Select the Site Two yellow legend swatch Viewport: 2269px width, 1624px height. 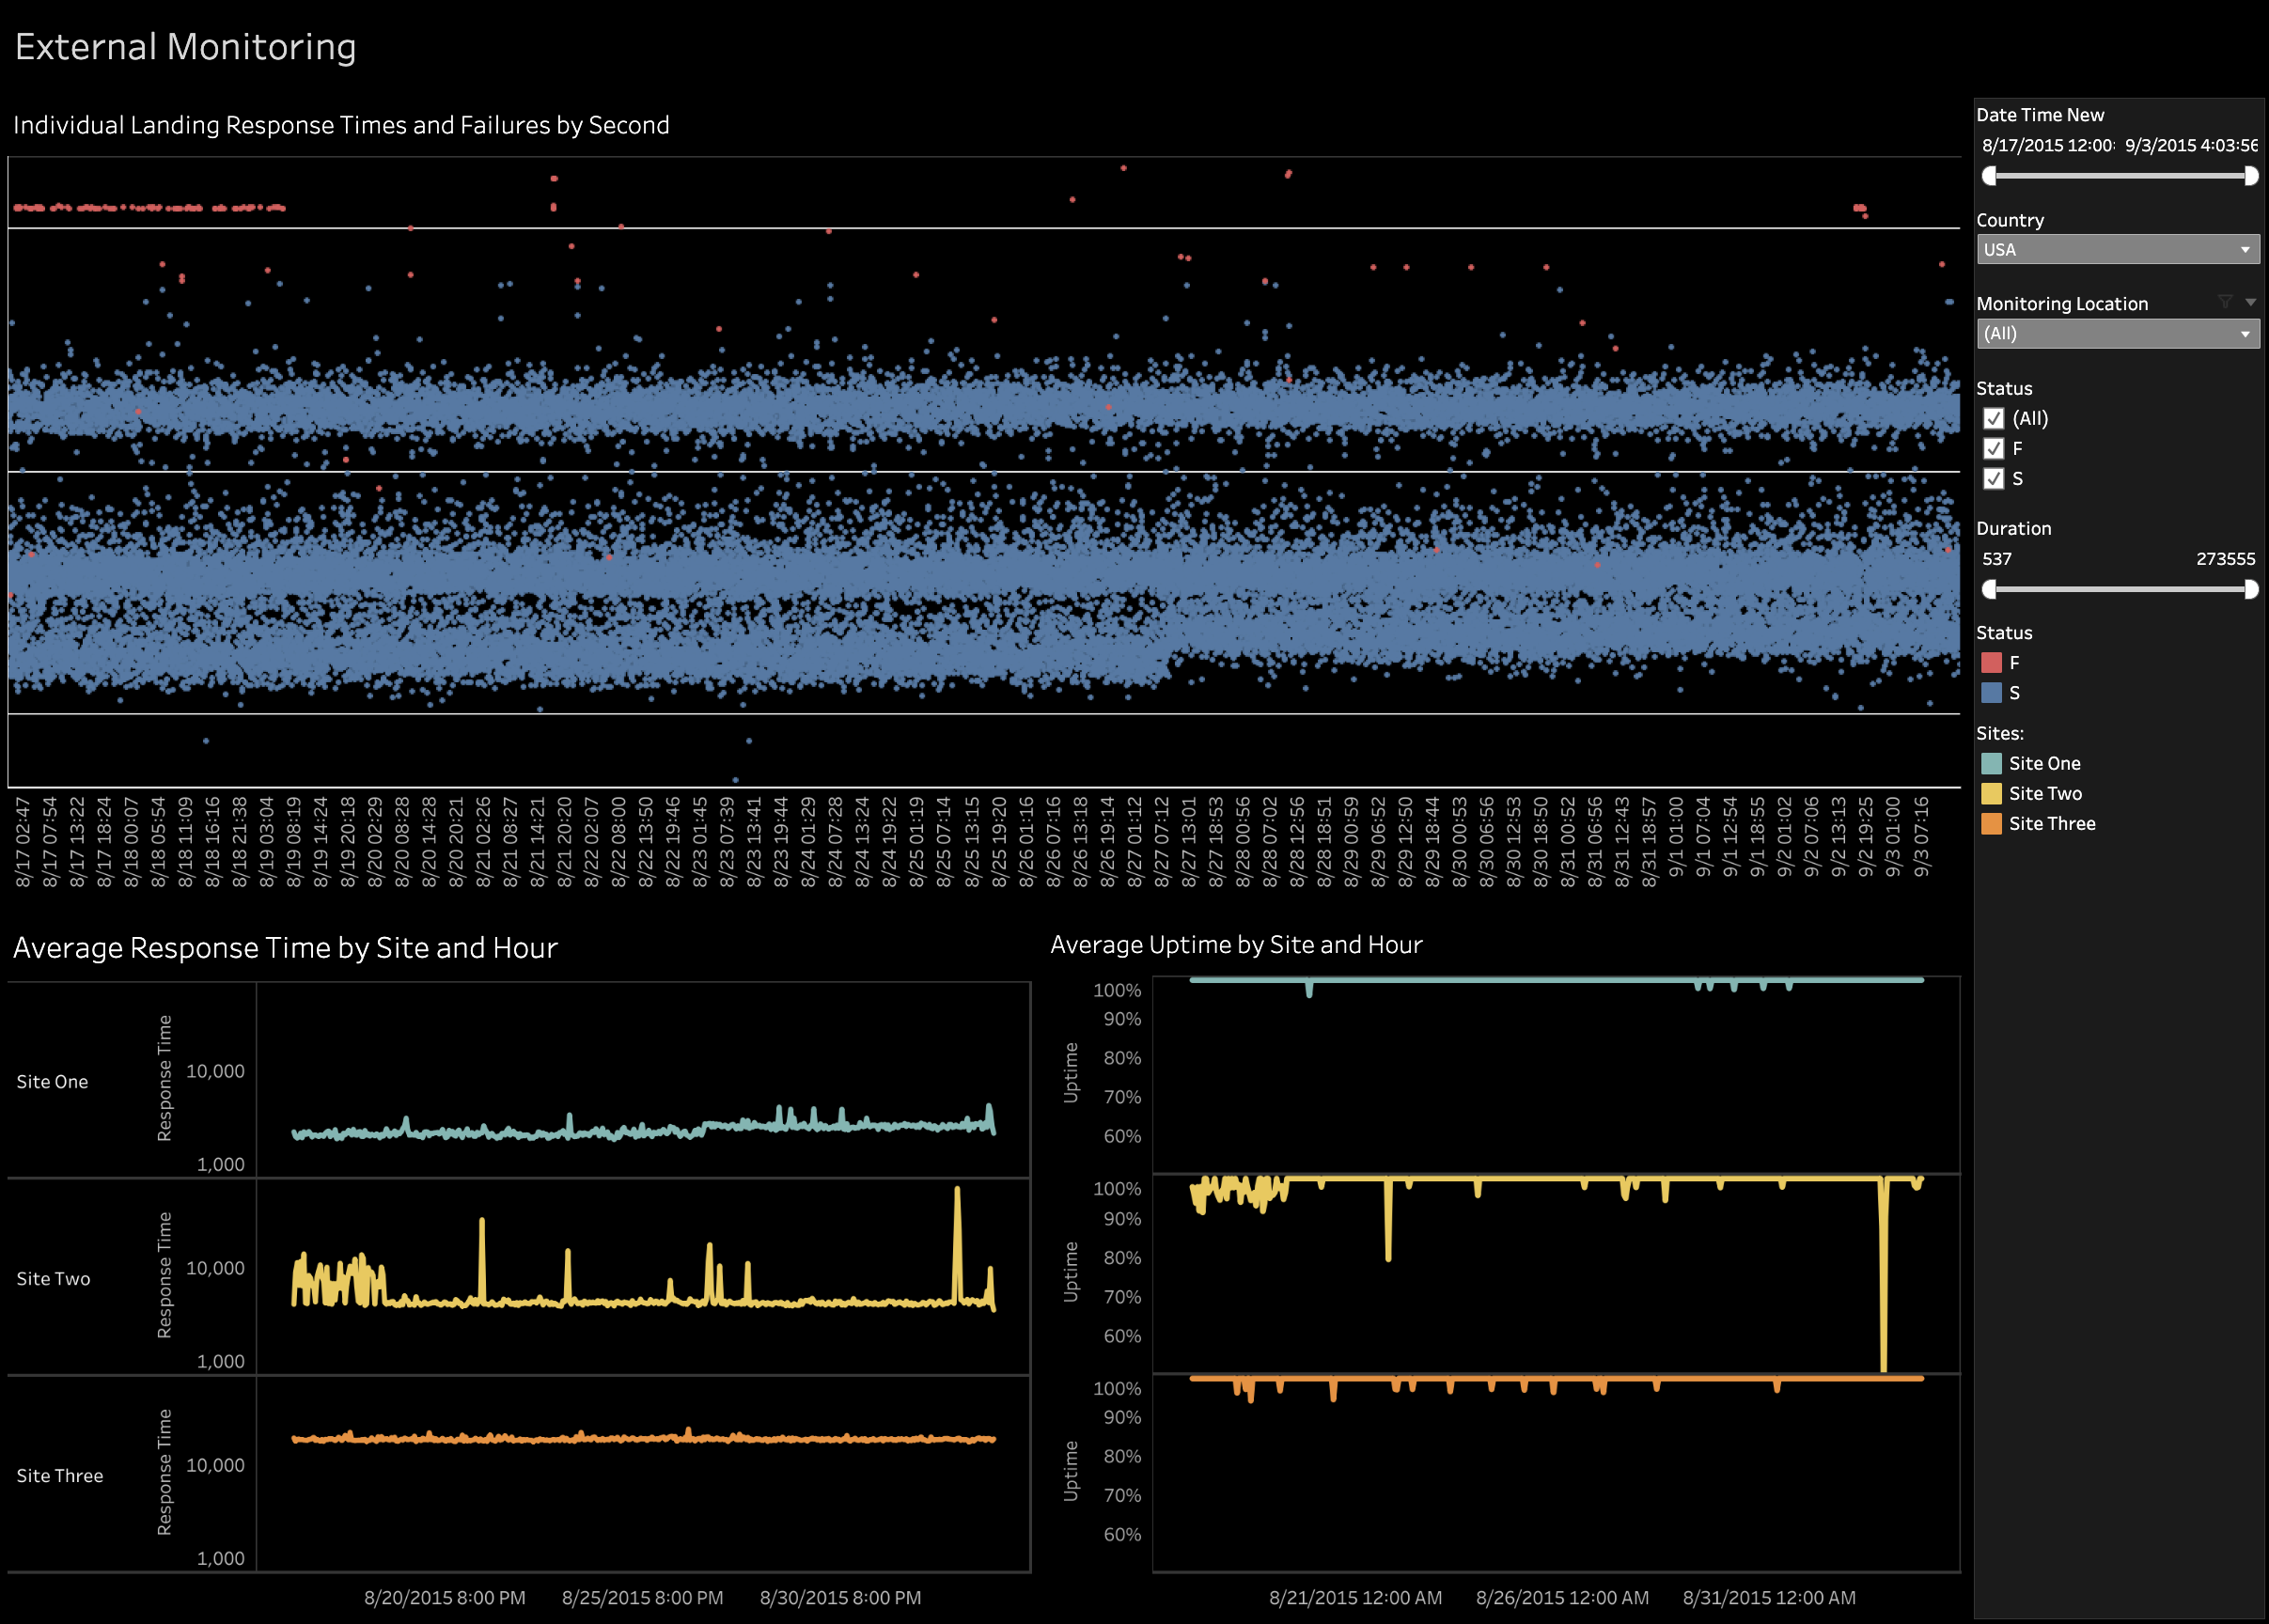[1992, 794]
